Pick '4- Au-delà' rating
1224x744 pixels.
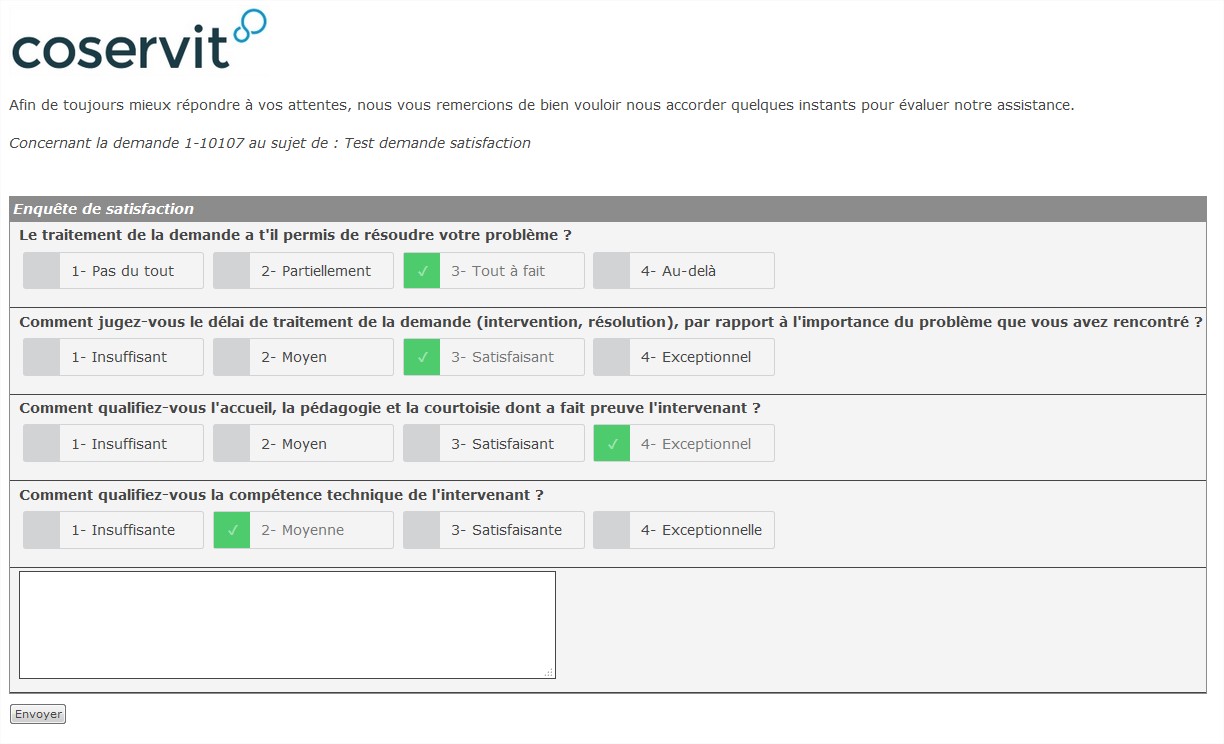683,271
